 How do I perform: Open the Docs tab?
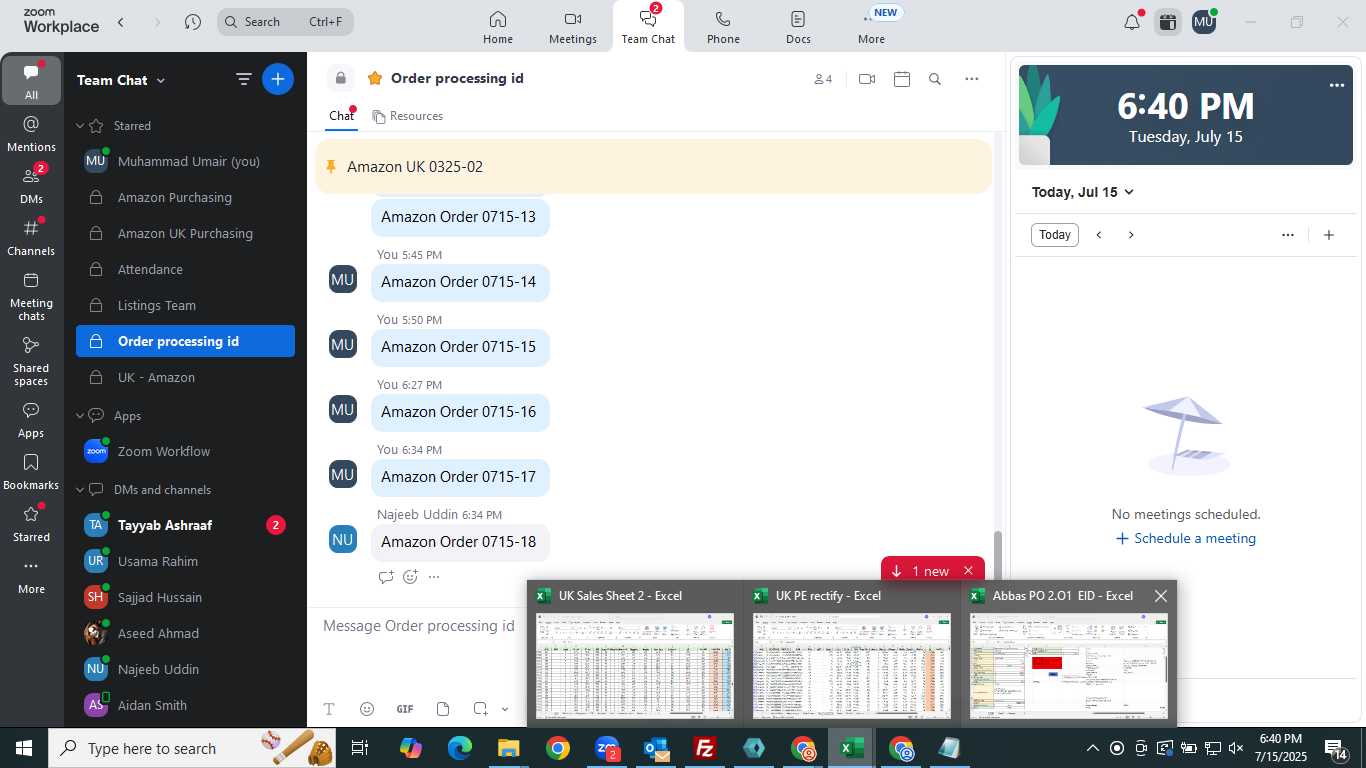click(798, 27)
